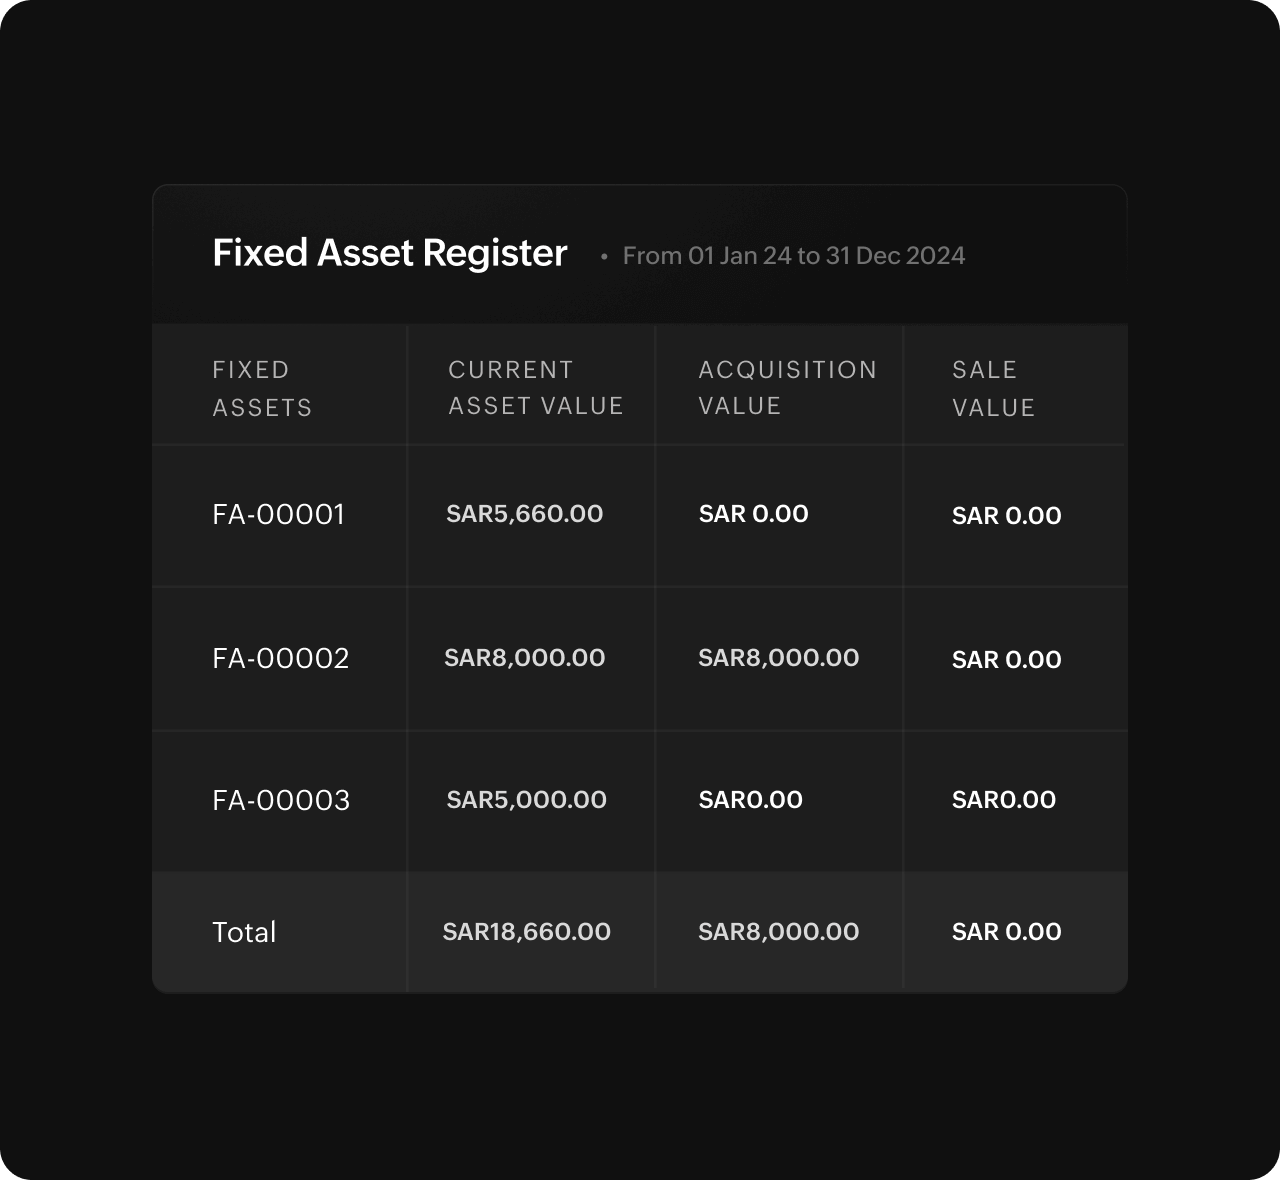Select FA-00002's acquisition value of SAR8,000.00
The height and width of the screenshot is (1180, 1280).
click(778, 658)
